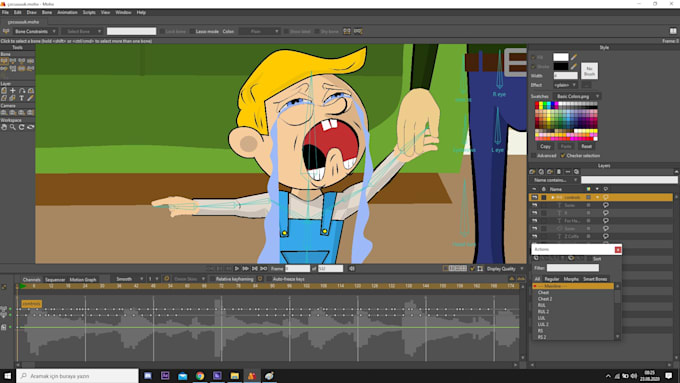Open Chrome from the taskbar
The width and height of the screenshot is (680, 383).
200,376
